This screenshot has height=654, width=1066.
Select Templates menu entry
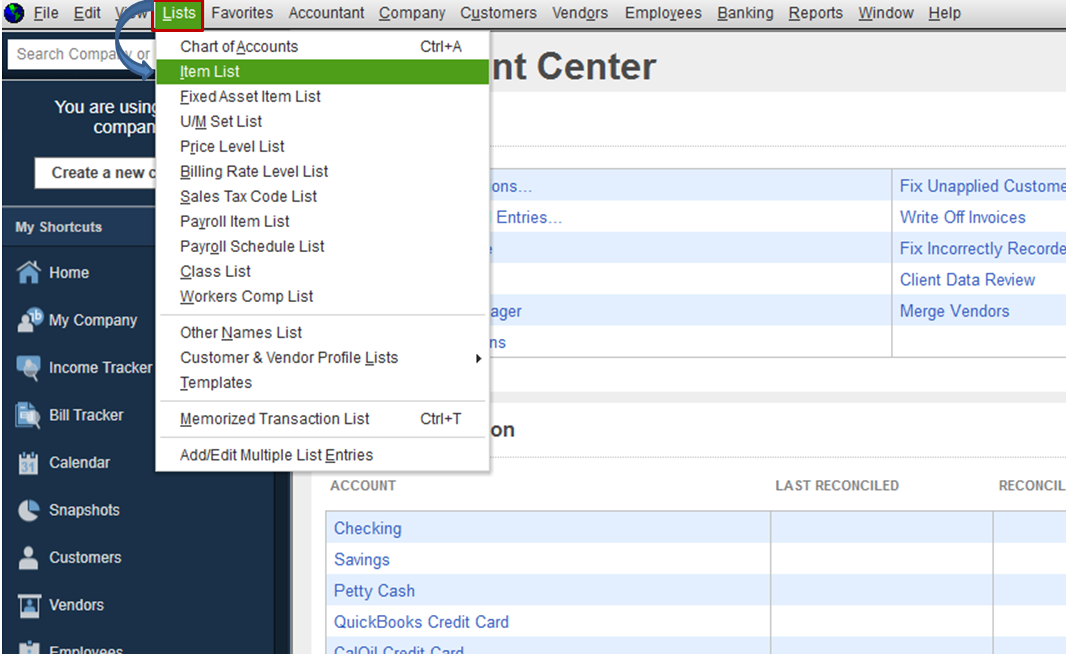click(322, 383)
